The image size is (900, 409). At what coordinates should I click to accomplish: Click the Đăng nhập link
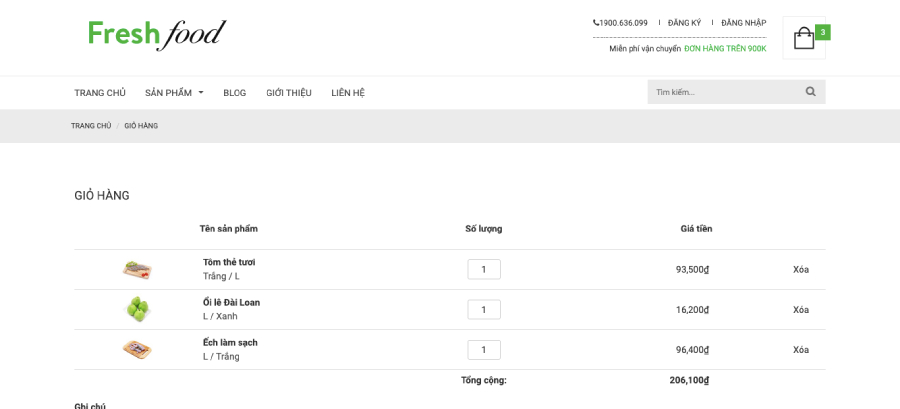pos(743,23)
